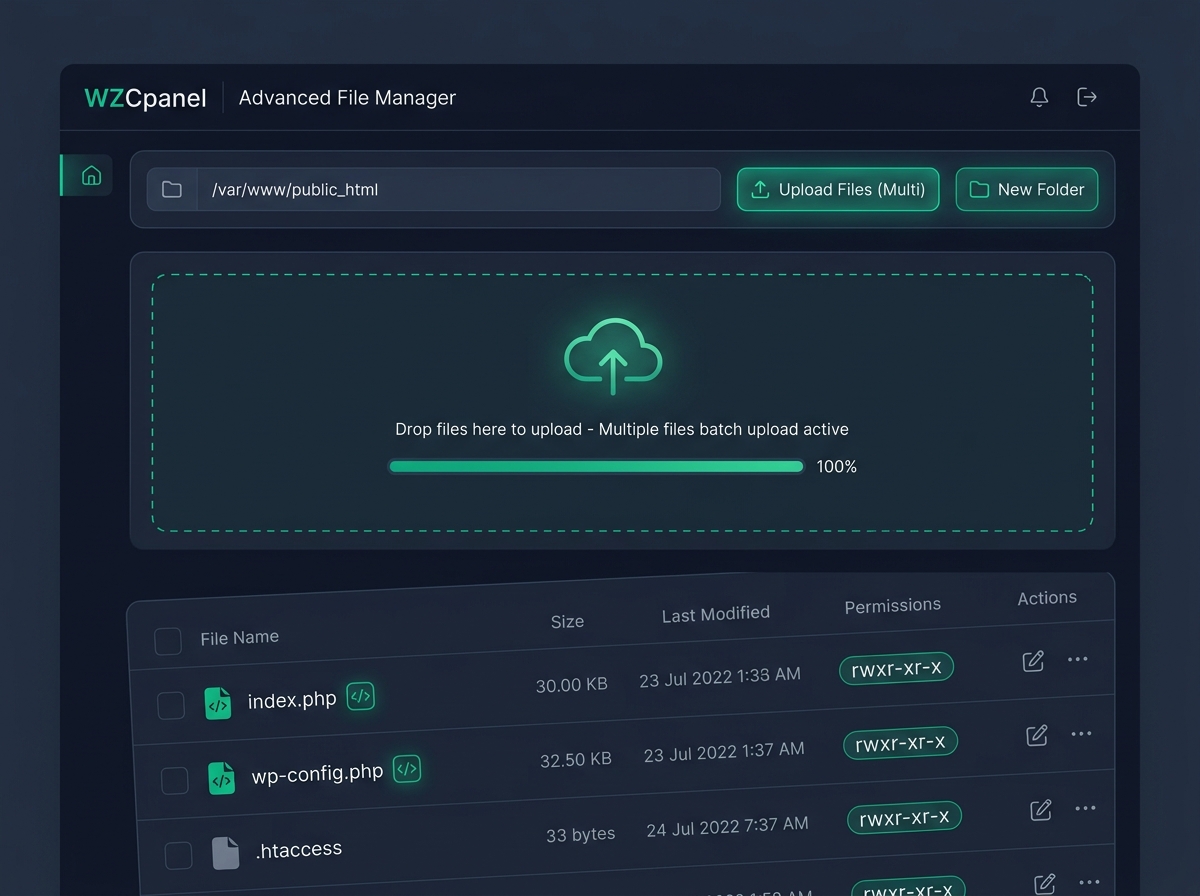Open the wp-config.php file name

[317, 774]
